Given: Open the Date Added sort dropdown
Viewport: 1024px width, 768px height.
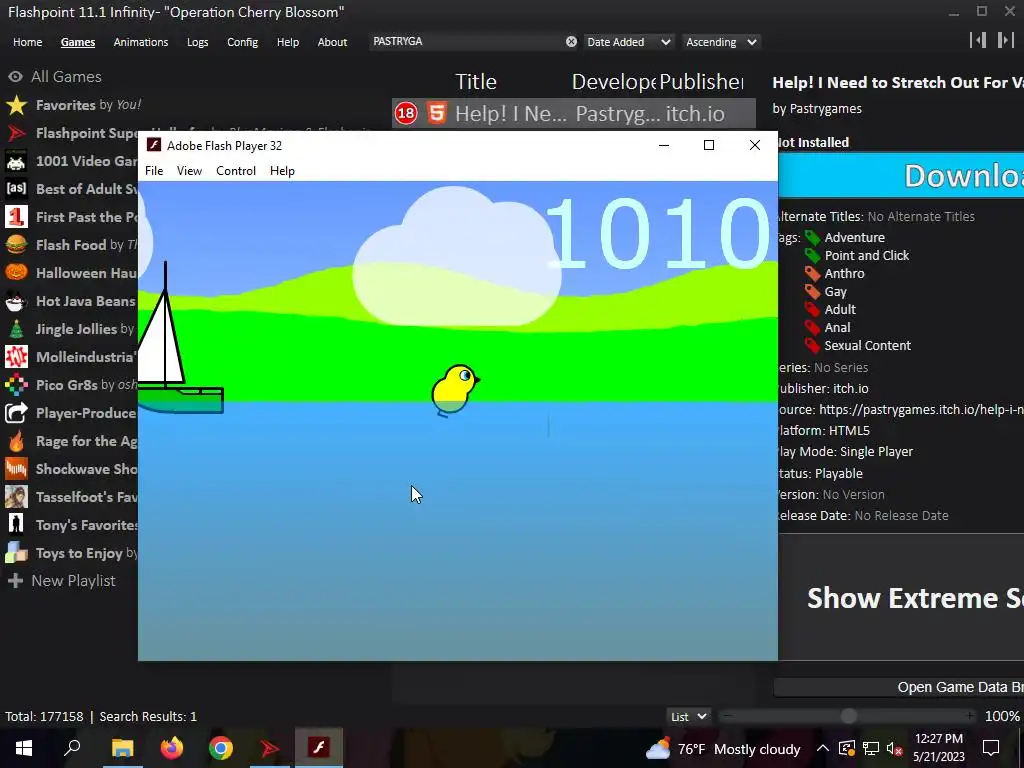Looking at the screenshot, I should coord(628,42).
